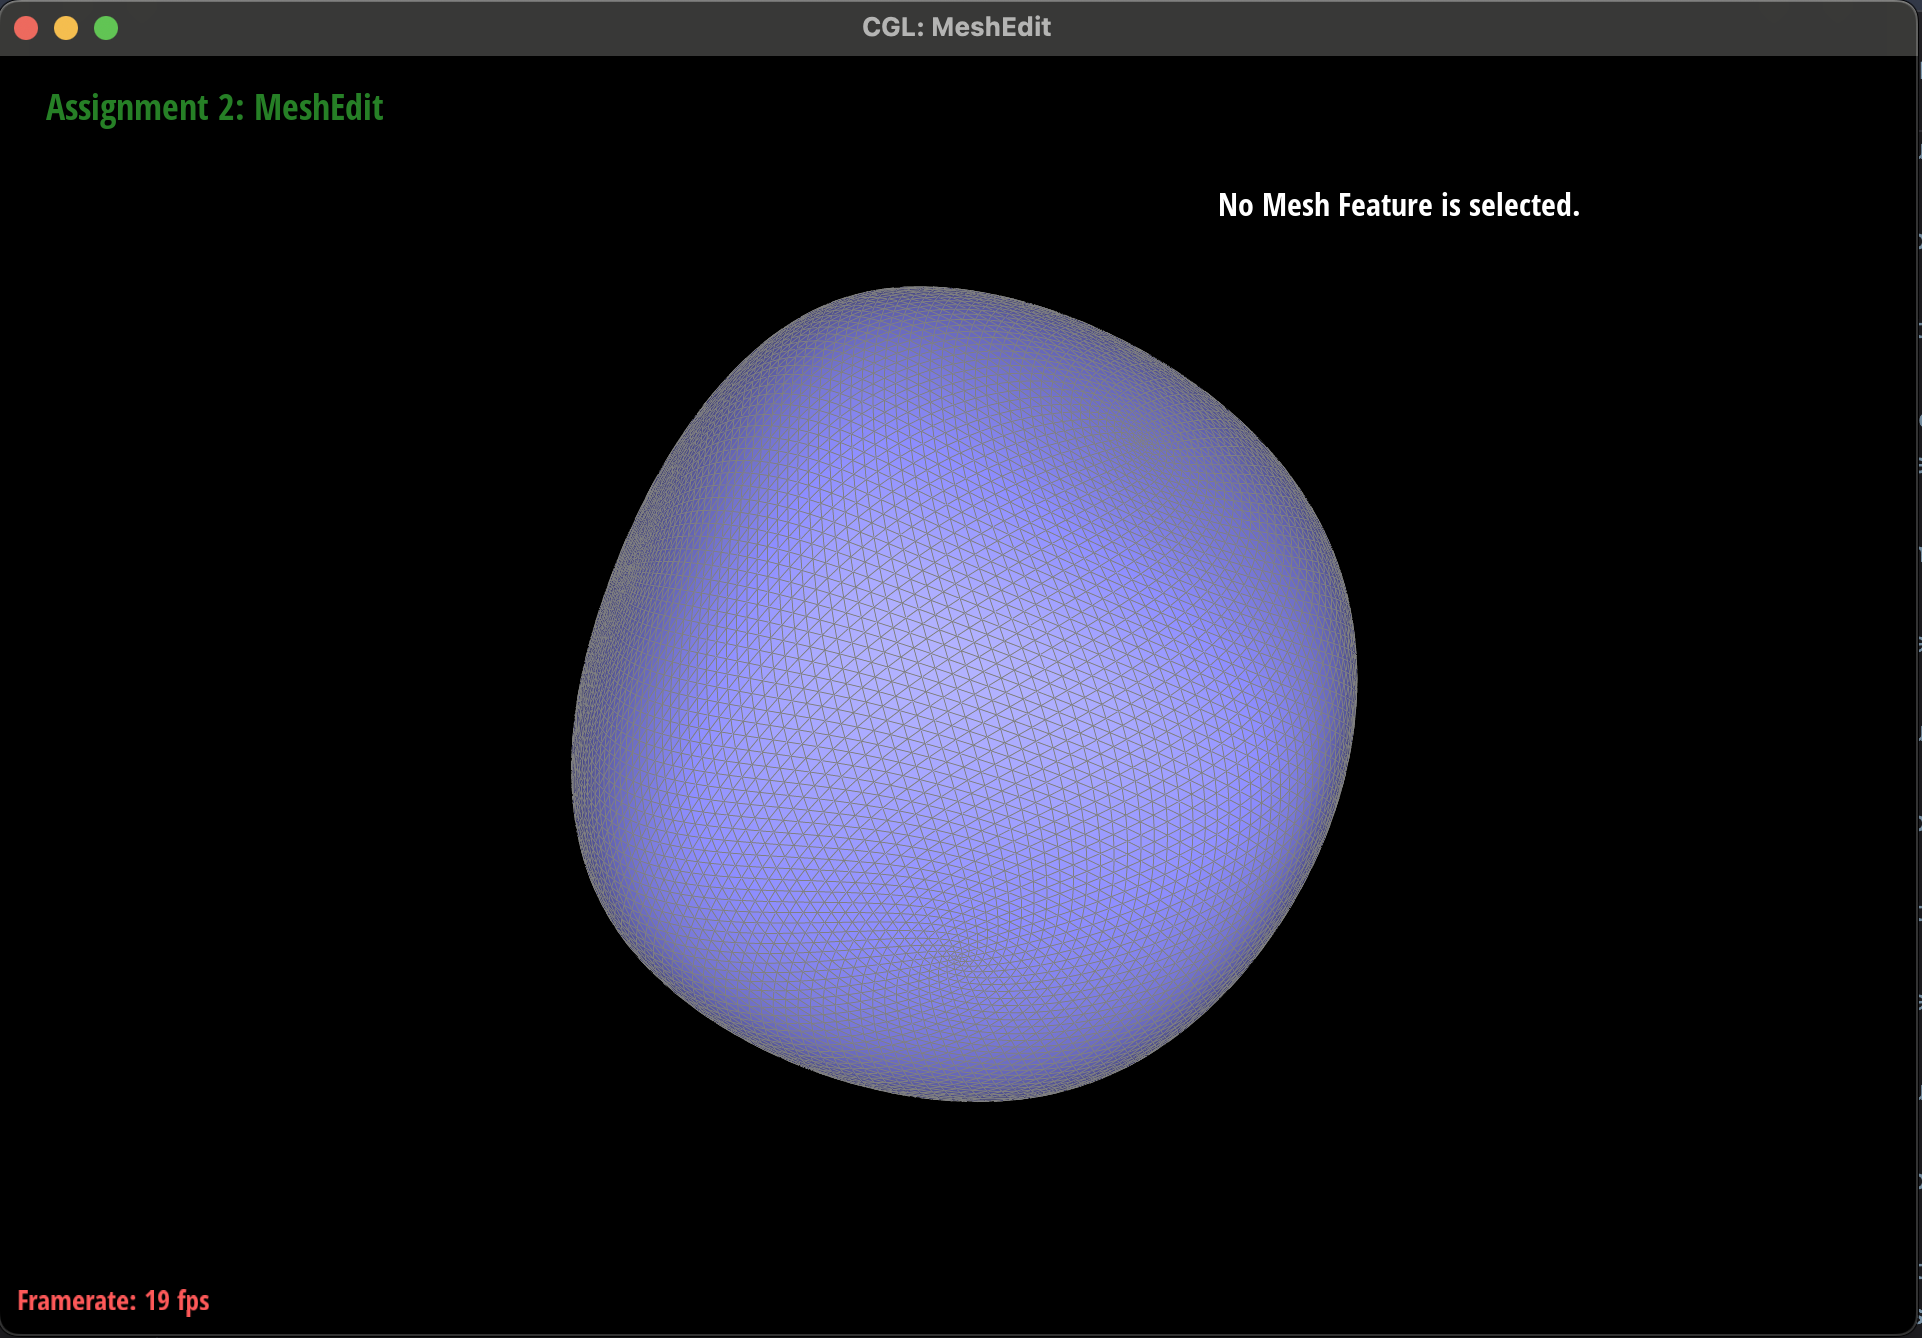Click the '19 fps' value
The image size is (1922, 1338).
[177, 1300]
